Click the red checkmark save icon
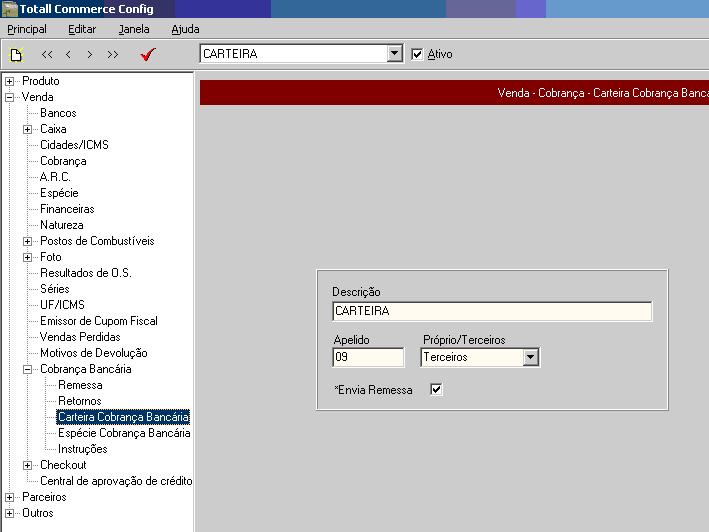The height and width of the screenshot is (532, 709). [148, 55]
